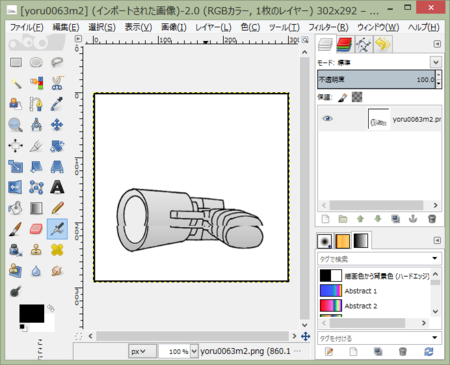Select the Ellipse Select tool
Image resolution: width=450 pixels, height=365 pixels.
click(36, 62)
